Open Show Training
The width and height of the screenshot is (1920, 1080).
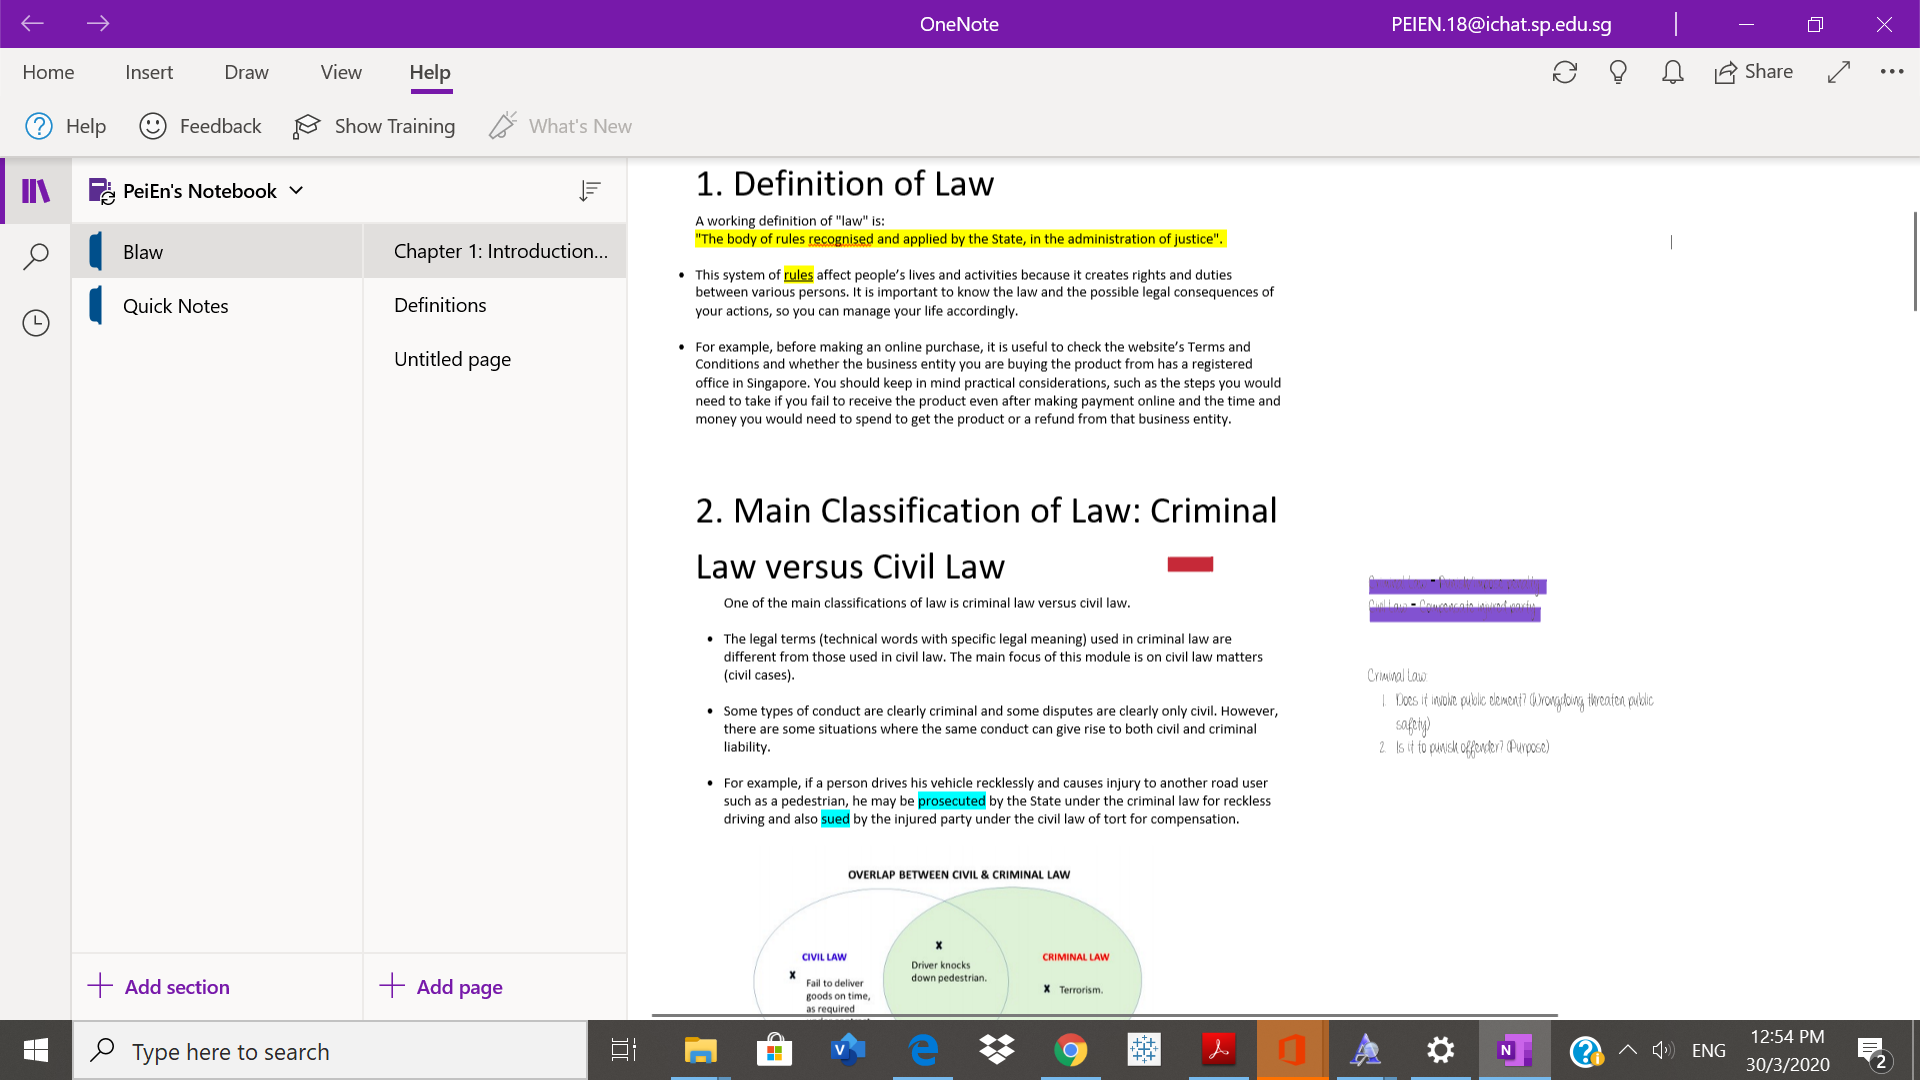click(x=374, y=126)
